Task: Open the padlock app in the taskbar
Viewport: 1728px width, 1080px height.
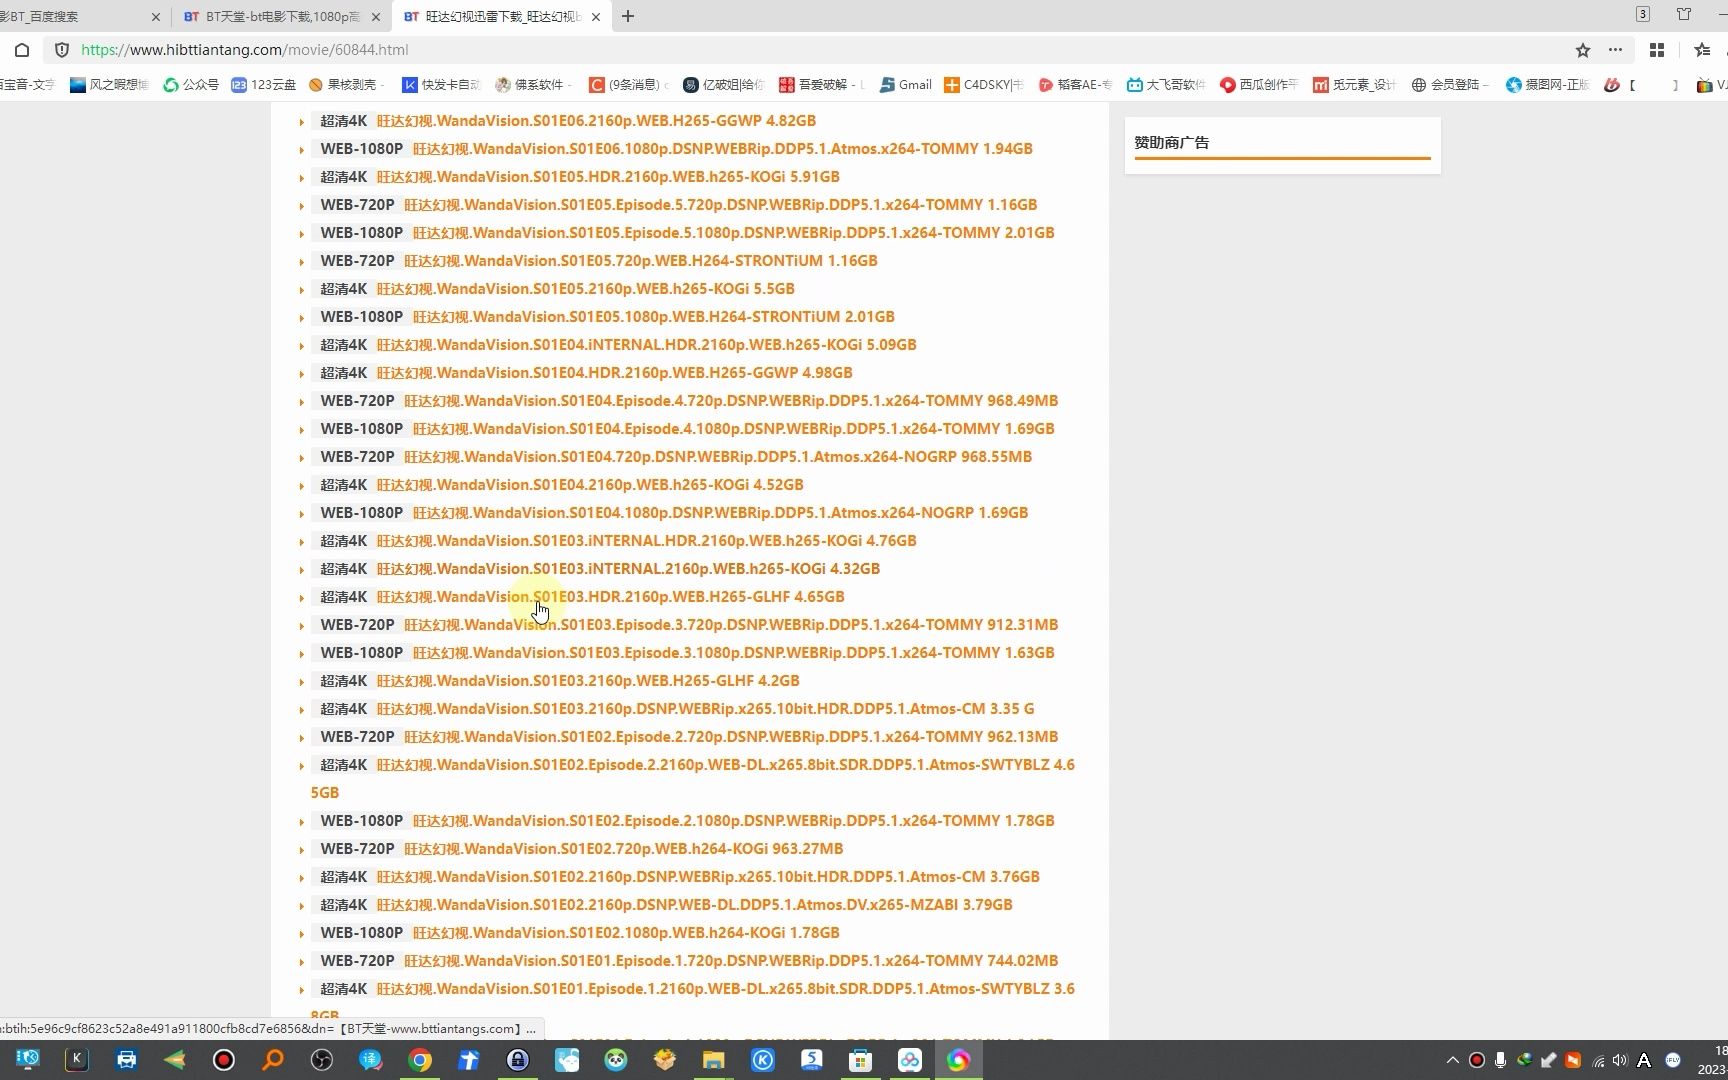Action: (518, 1060)
